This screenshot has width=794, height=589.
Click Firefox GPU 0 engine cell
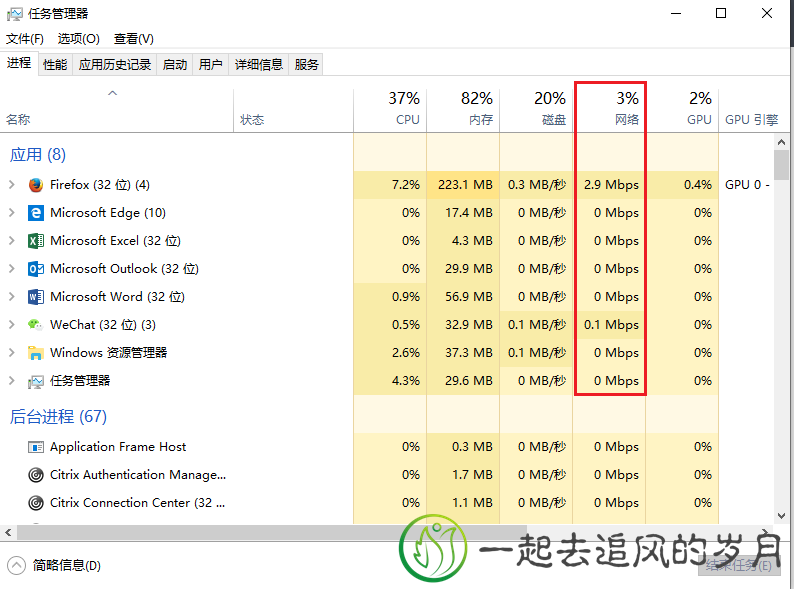747,185
